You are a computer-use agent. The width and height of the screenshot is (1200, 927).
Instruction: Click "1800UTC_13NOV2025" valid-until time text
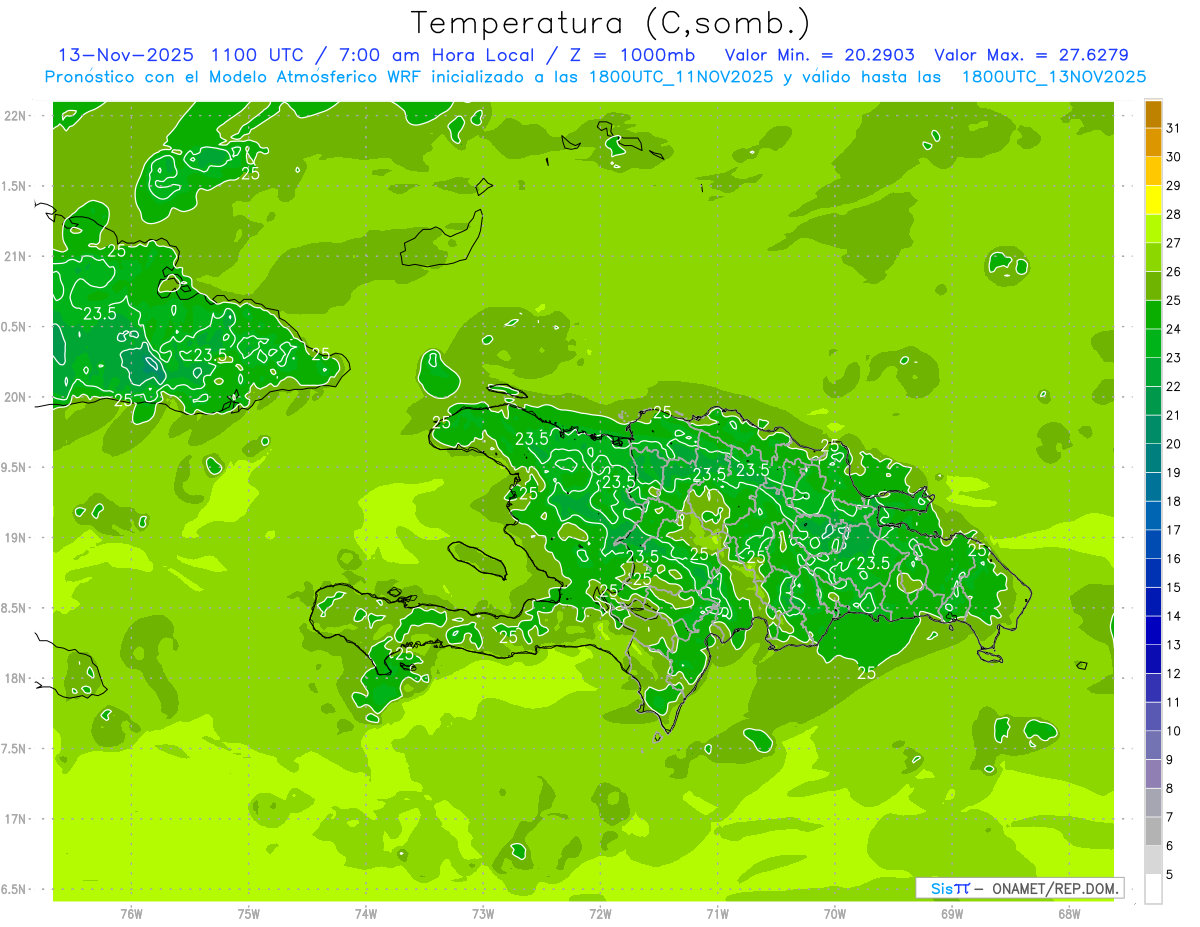1054,77
